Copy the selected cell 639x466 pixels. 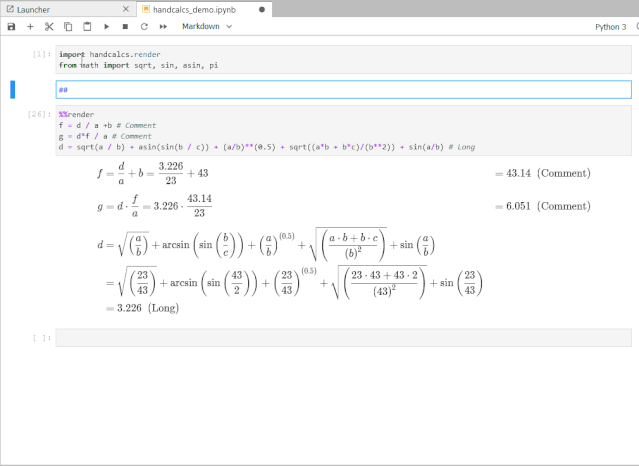[68, 27]
